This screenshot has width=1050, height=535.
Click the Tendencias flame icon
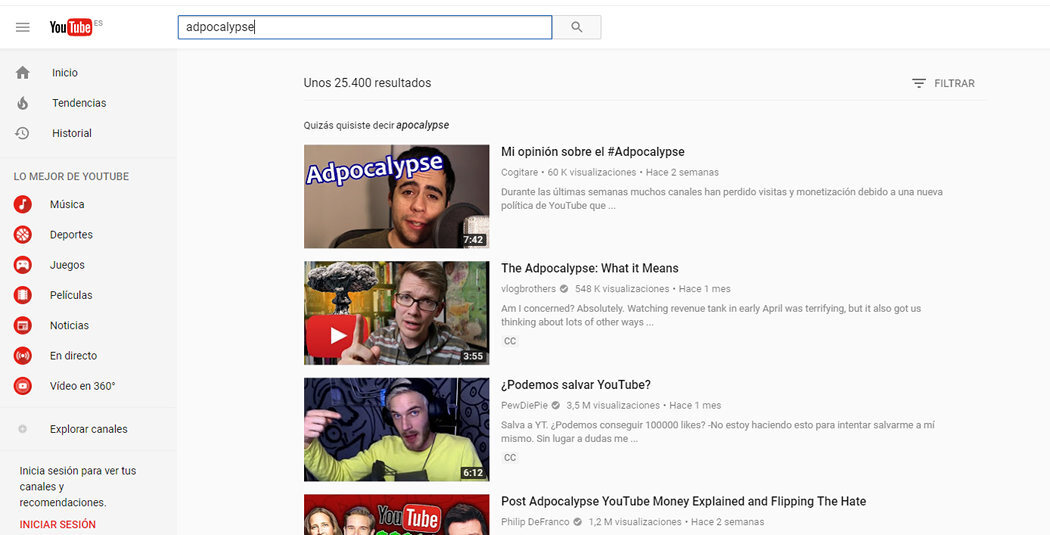23,103
